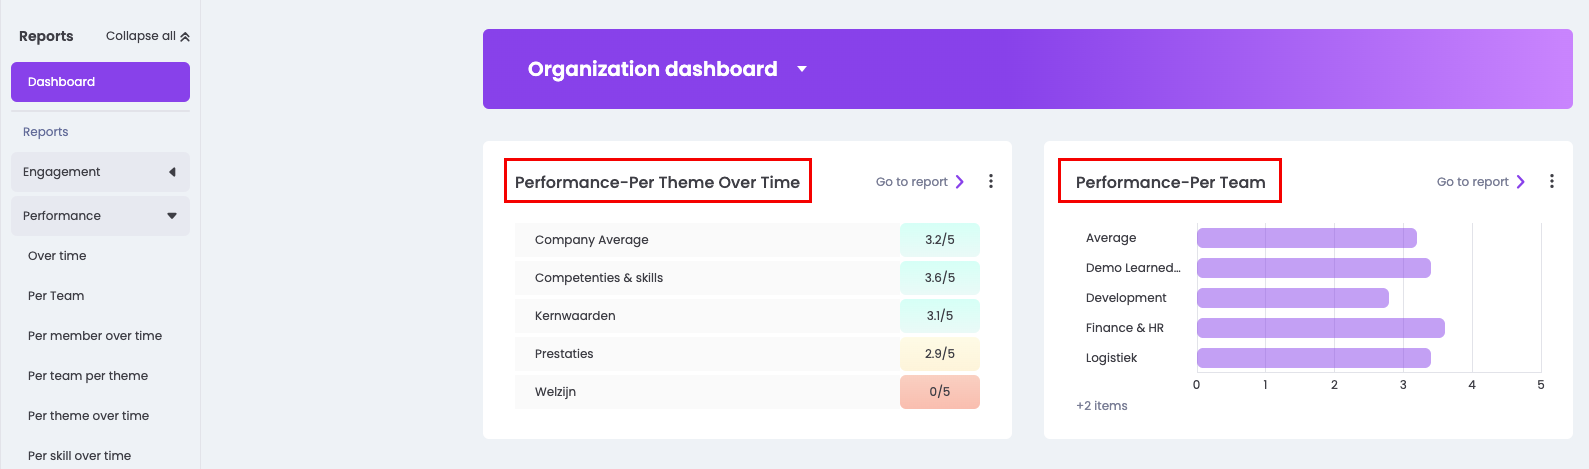Image resolution: width=1589 pixels, height=469 pixels.
Task: Click chevron arrow beside Per Team Go to report
Action: tap(1521, 181)
